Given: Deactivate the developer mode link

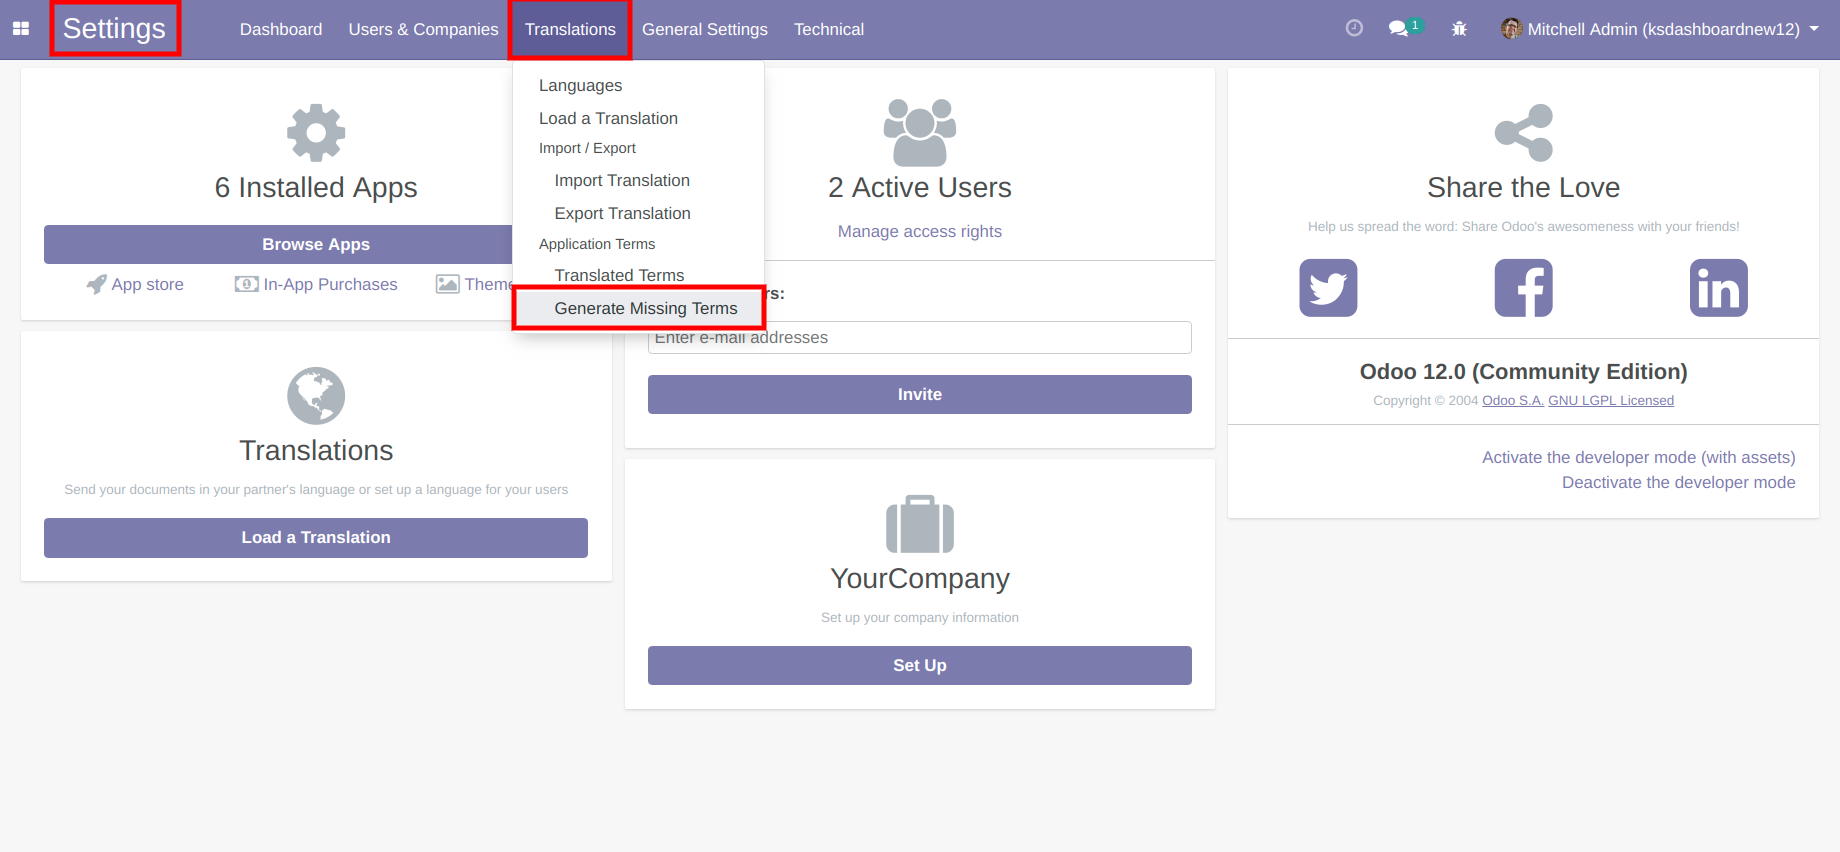Looking at the screenshot, I should (1678, 482).
